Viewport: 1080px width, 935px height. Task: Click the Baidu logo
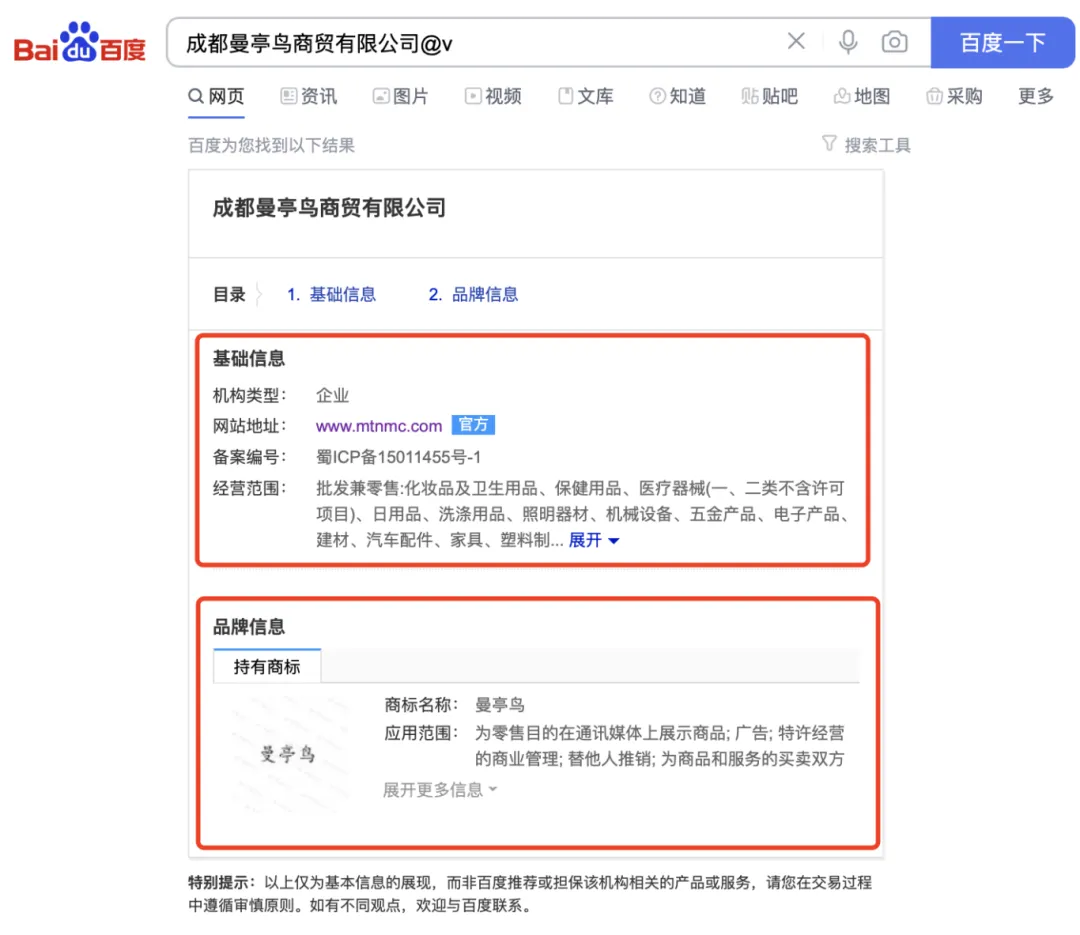pyautogui.click(x=80, y=43)
